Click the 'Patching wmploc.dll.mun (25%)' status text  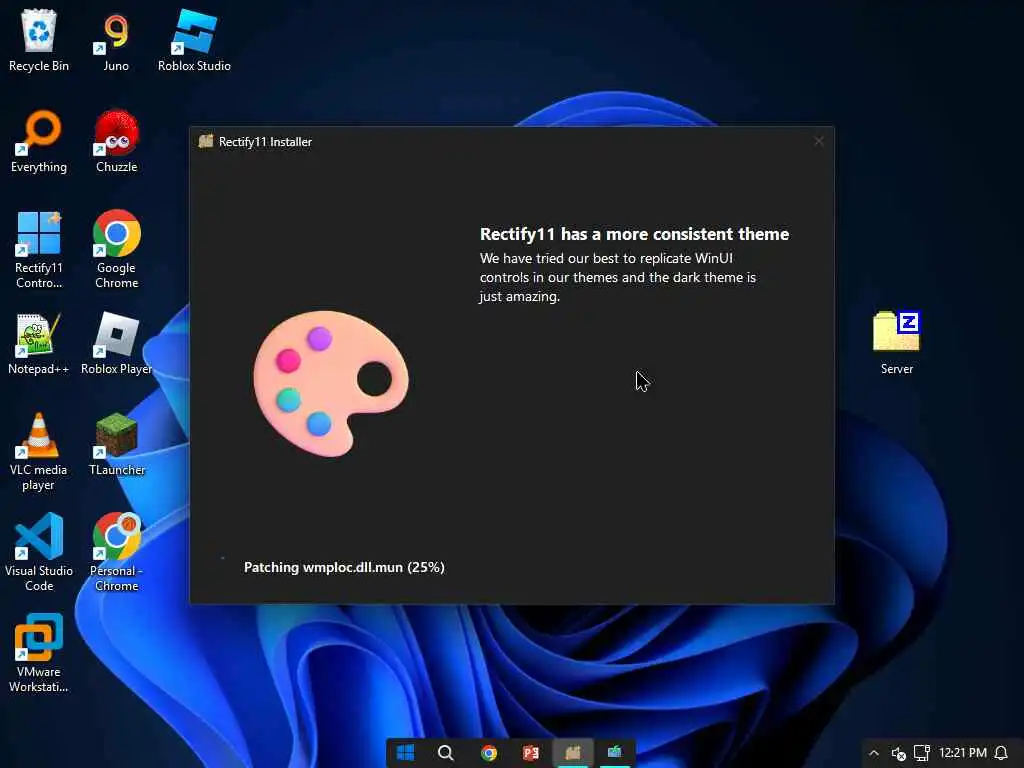(344, 567)
